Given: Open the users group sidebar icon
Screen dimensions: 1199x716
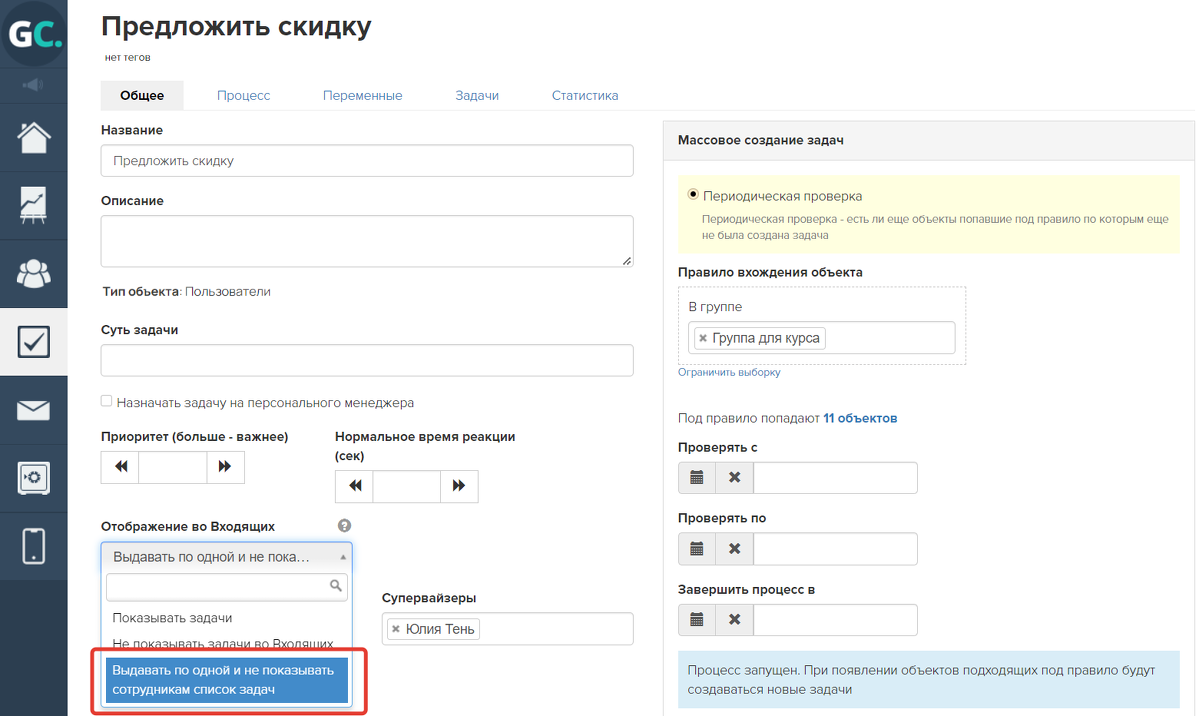Looking at the screenshot, I should (34, 273).
